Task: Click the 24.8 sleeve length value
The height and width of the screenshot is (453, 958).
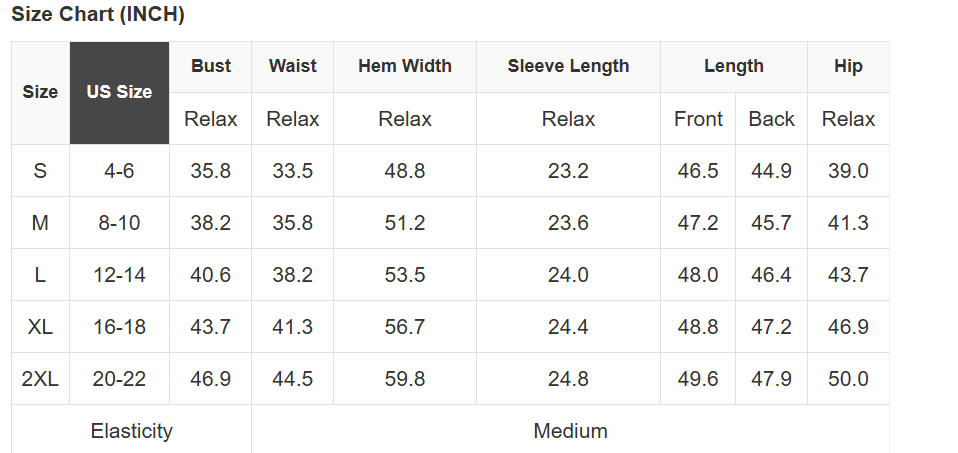Action: (x=568, y=379)
